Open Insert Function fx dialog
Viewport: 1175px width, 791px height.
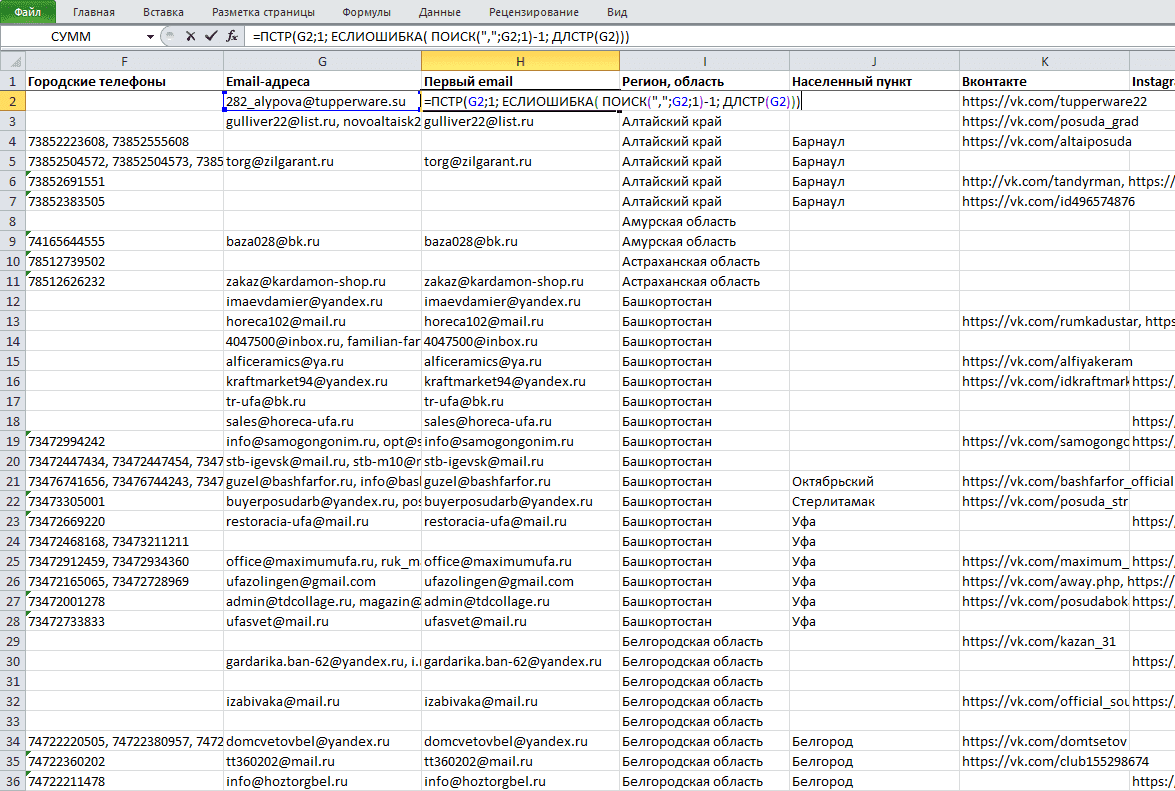coord(232,36)
